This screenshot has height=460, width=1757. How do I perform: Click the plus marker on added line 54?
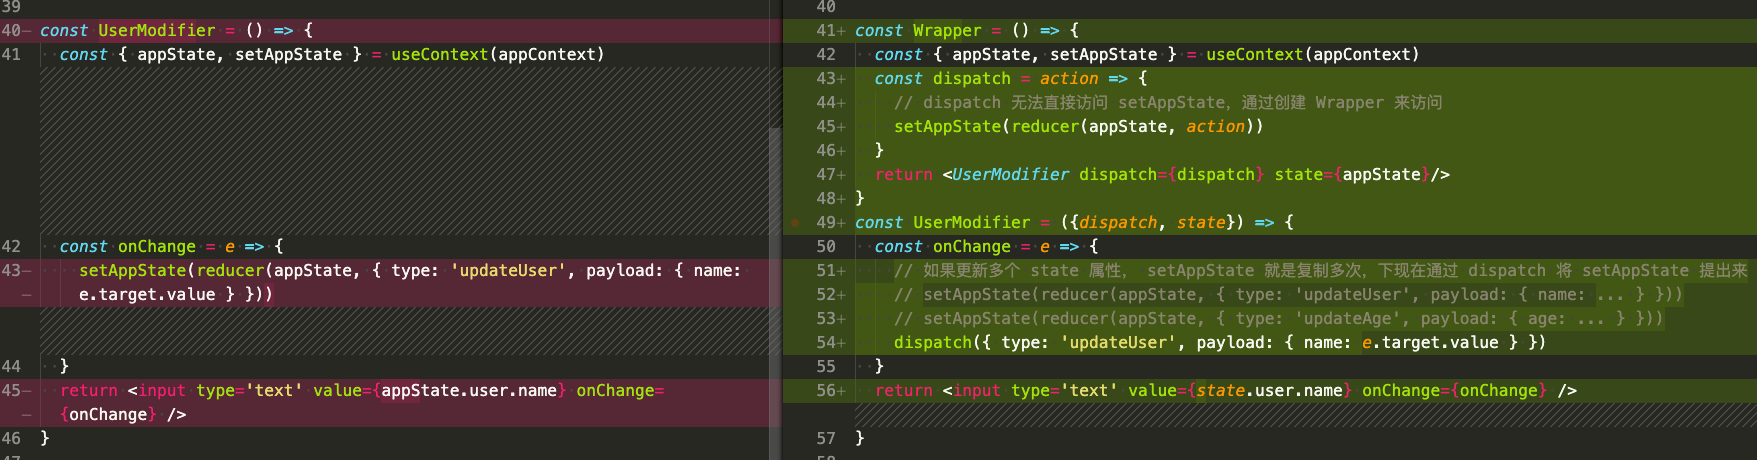[x=842, y=343]
